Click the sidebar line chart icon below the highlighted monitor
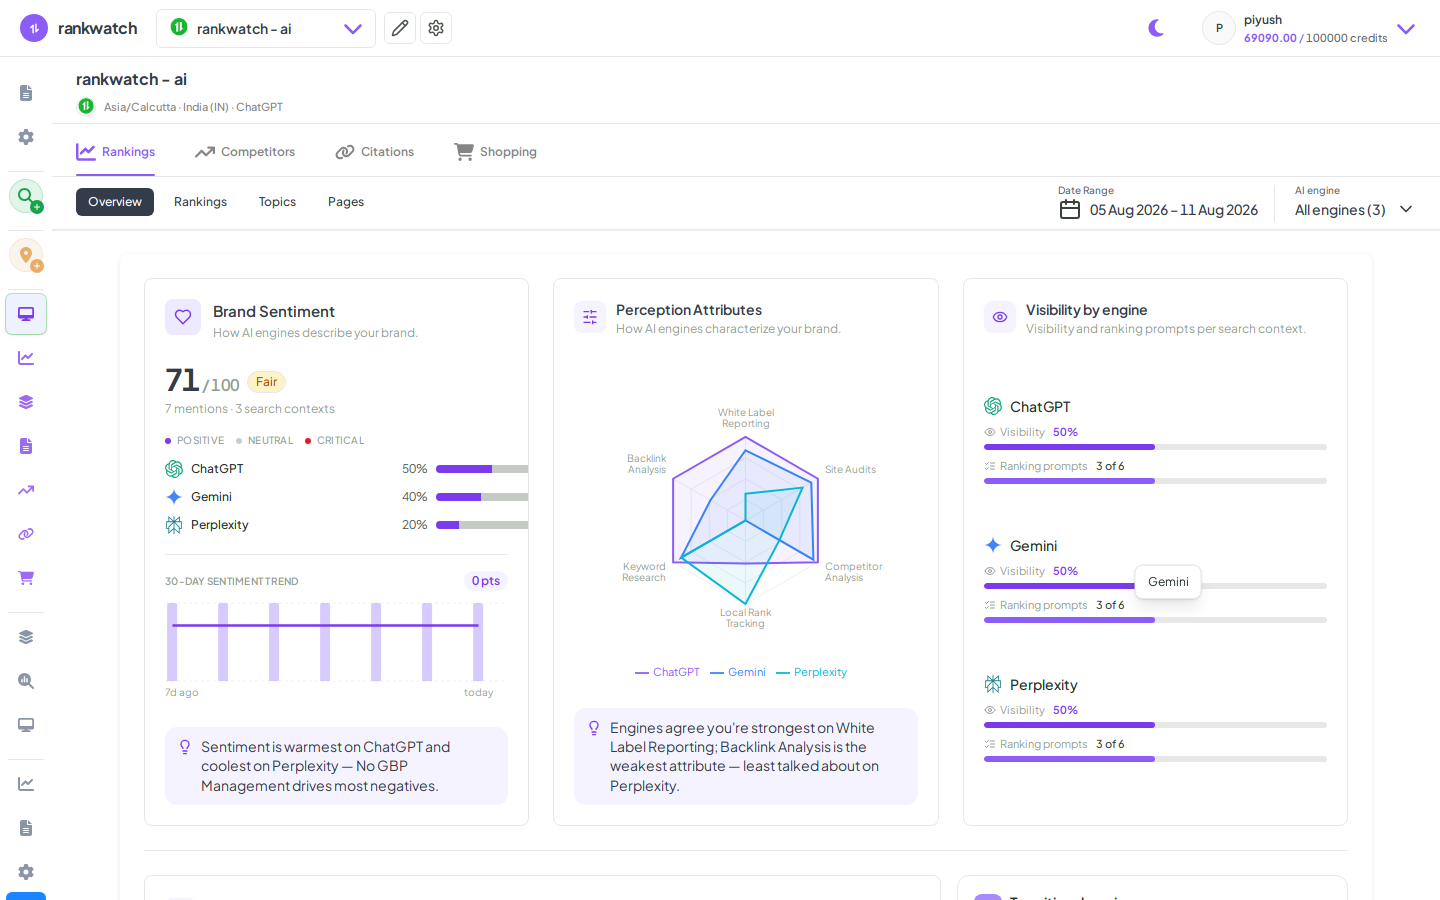The height and width of the screenshot is (900, 1440). [26, 358]
